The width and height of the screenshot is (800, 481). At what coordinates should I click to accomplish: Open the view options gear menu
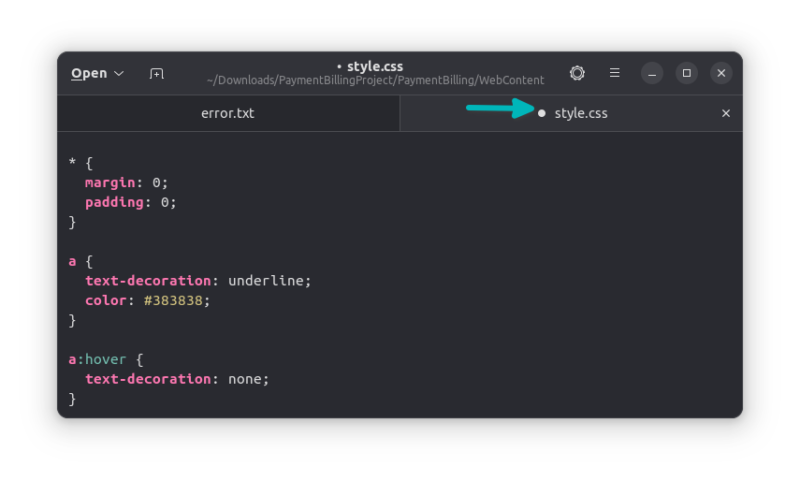point(577,73)
